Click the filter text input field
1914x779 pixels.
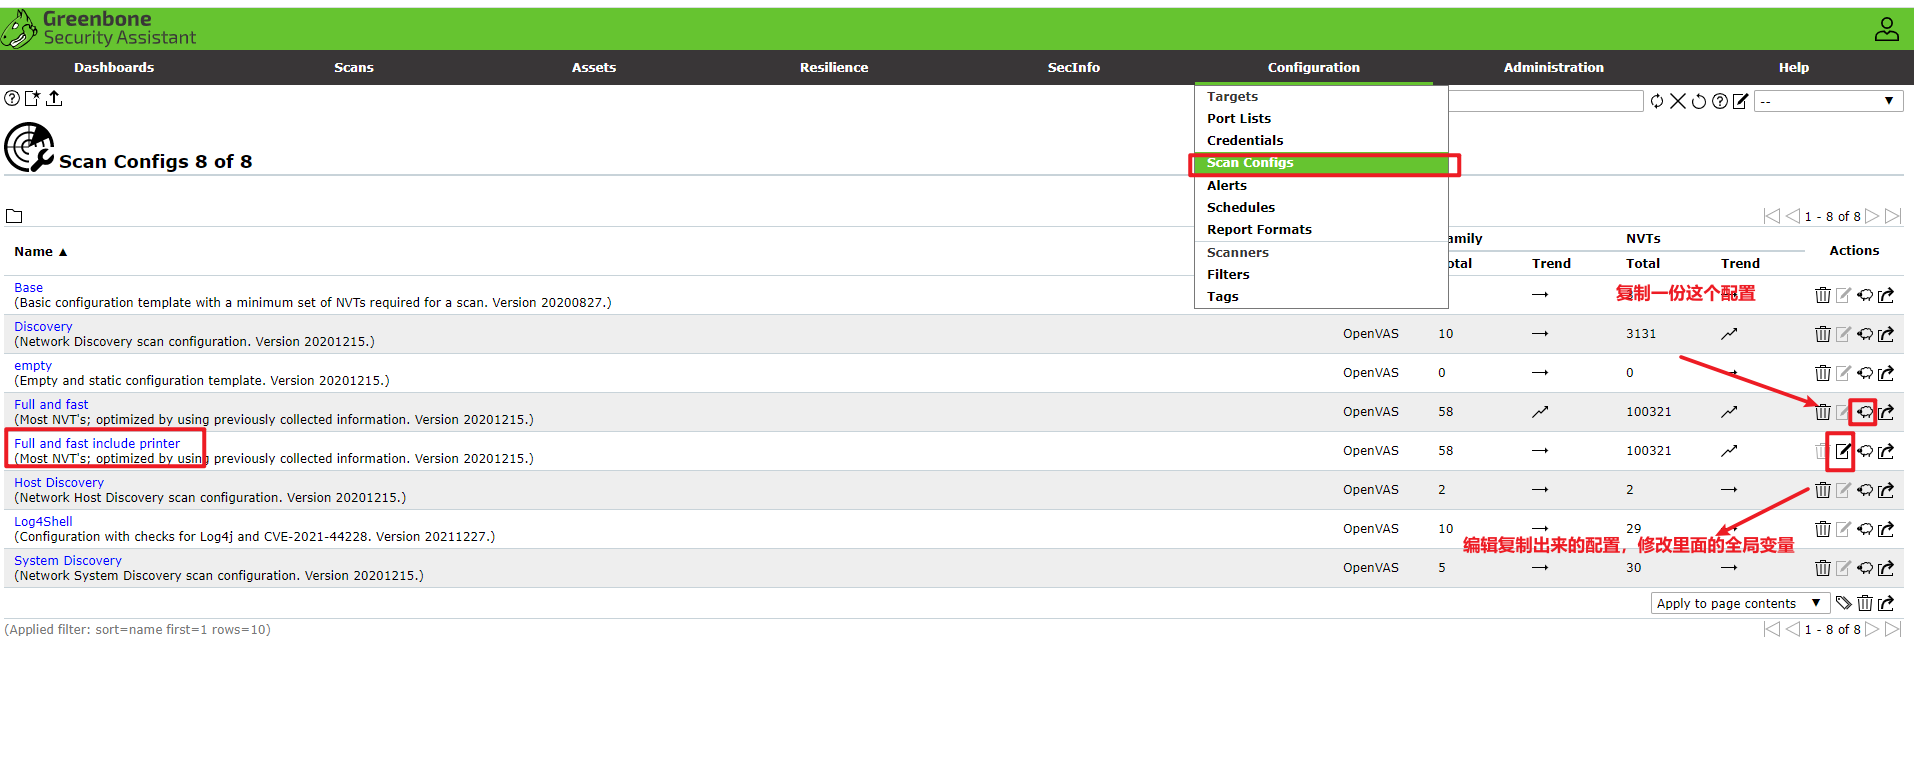(1545, 101)
